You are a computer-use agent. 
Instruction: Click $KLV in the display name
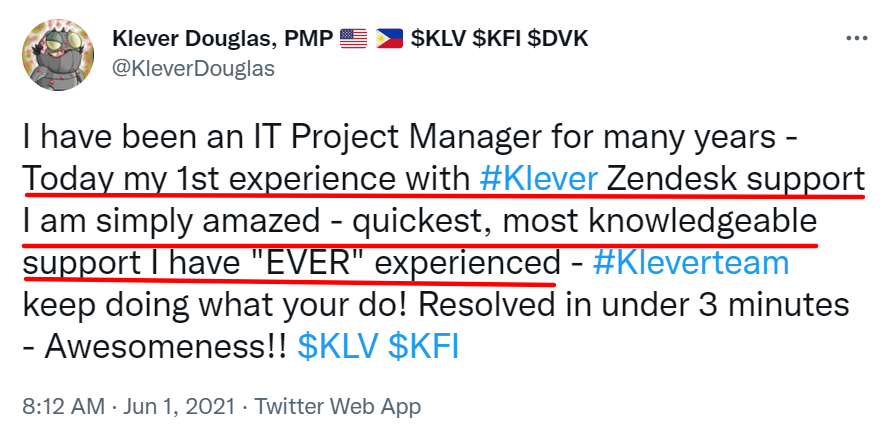click(x=442, y=39)
